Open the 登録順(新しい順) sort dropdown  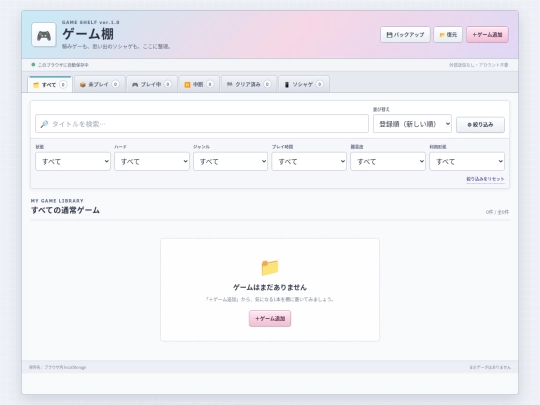click(412, 124)
